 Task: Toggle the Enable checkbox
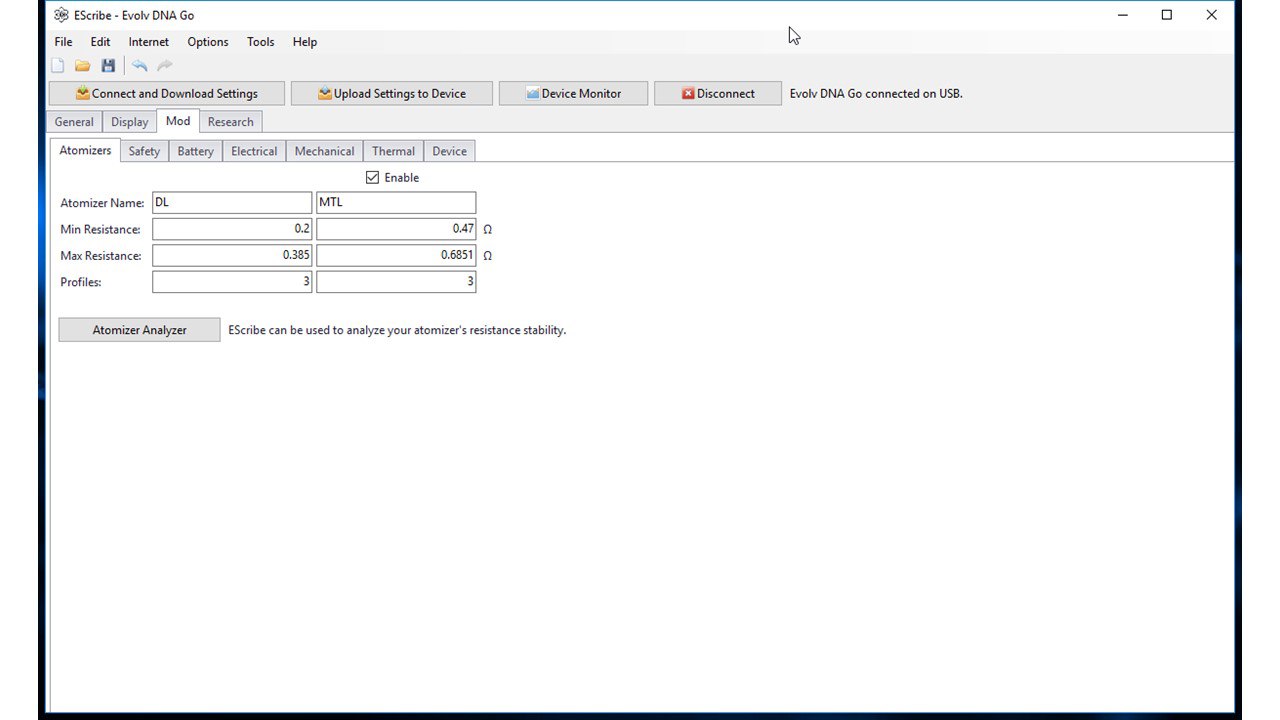(373, 178)
